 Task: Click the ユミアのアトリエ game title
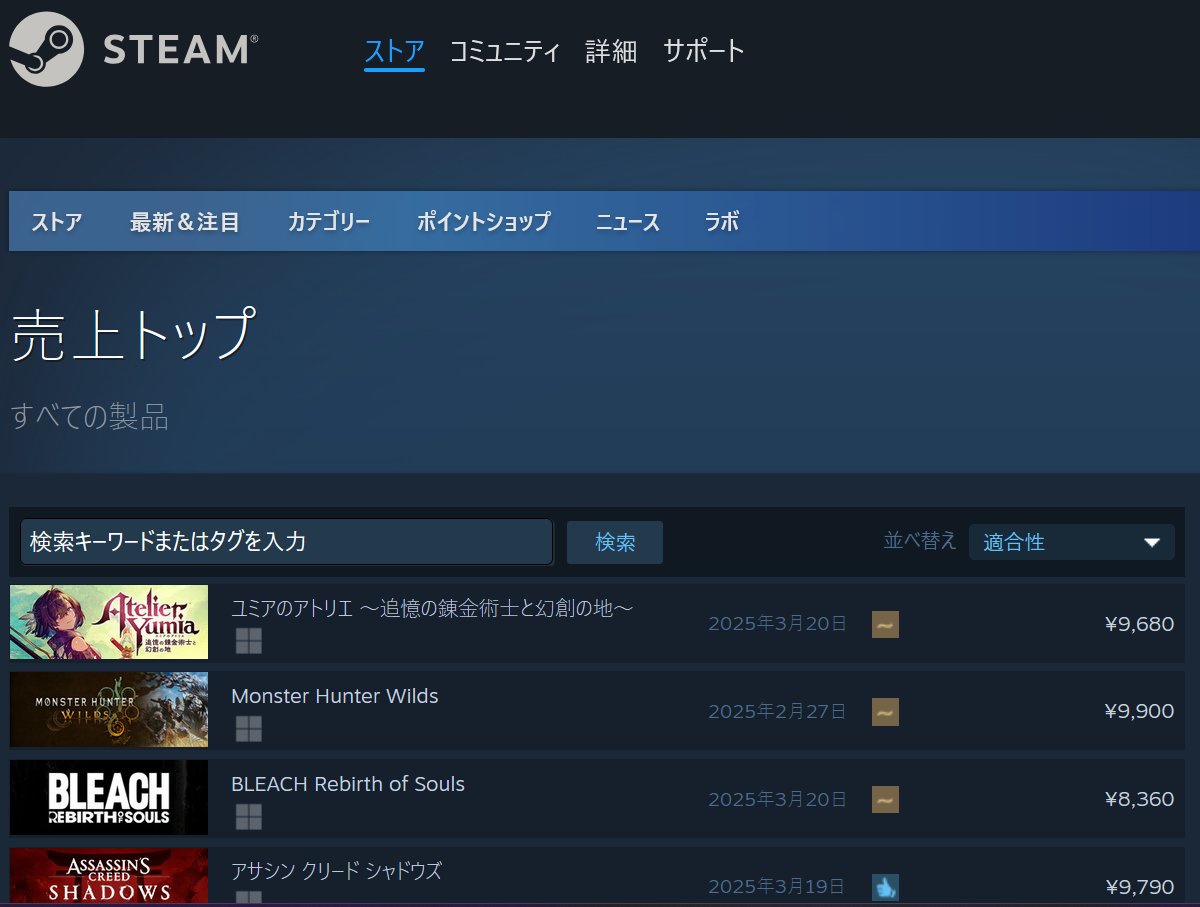click(432, 608)
